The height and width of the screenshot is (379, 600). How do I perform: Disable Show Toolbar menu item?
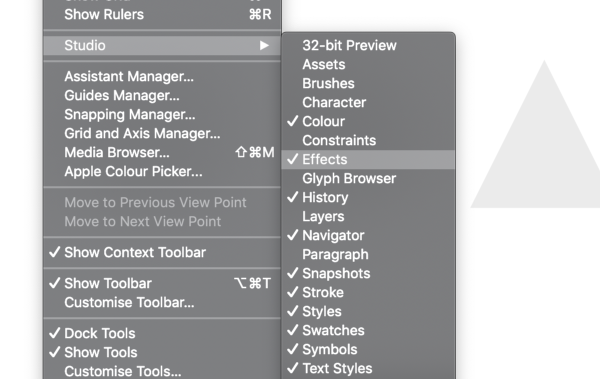click(162, 283)
